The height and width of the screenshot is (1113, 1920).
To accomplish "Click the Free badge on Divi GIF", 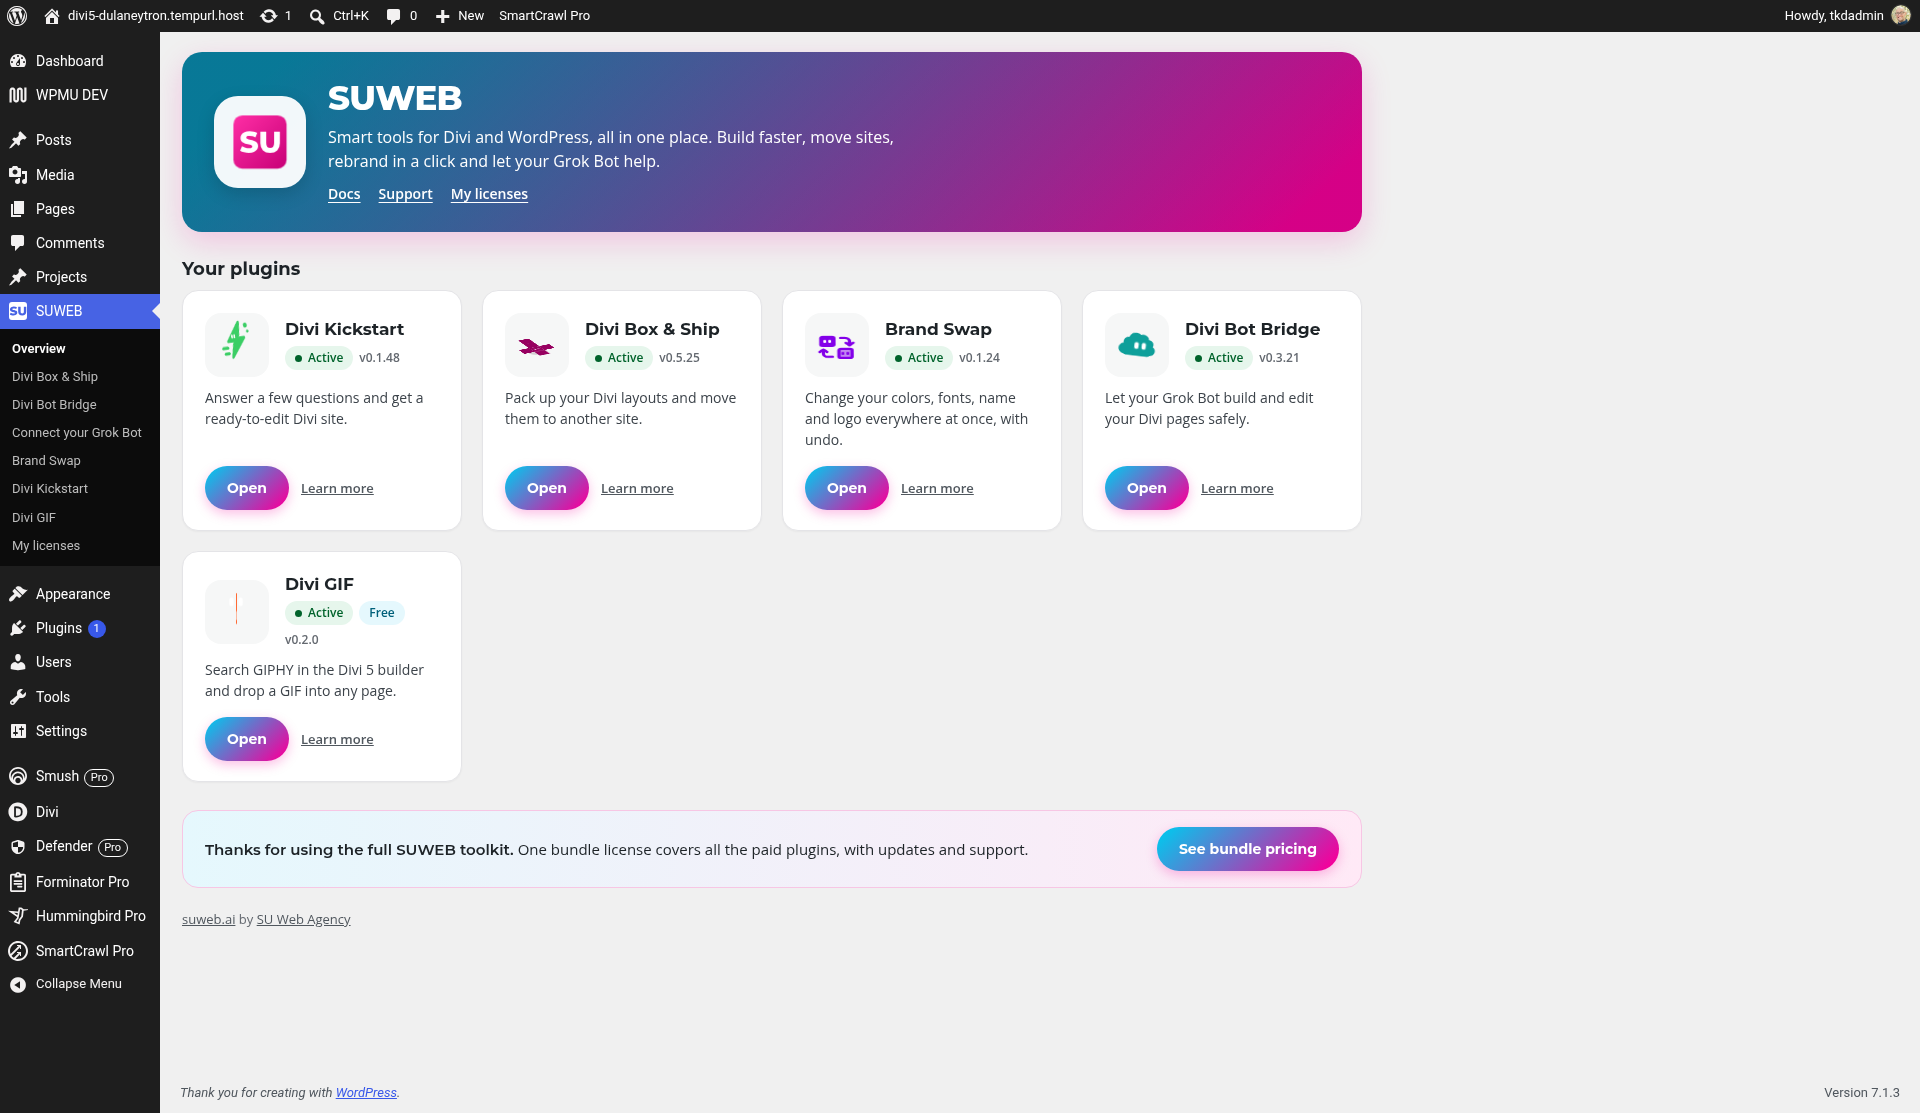I will (382, 613).
